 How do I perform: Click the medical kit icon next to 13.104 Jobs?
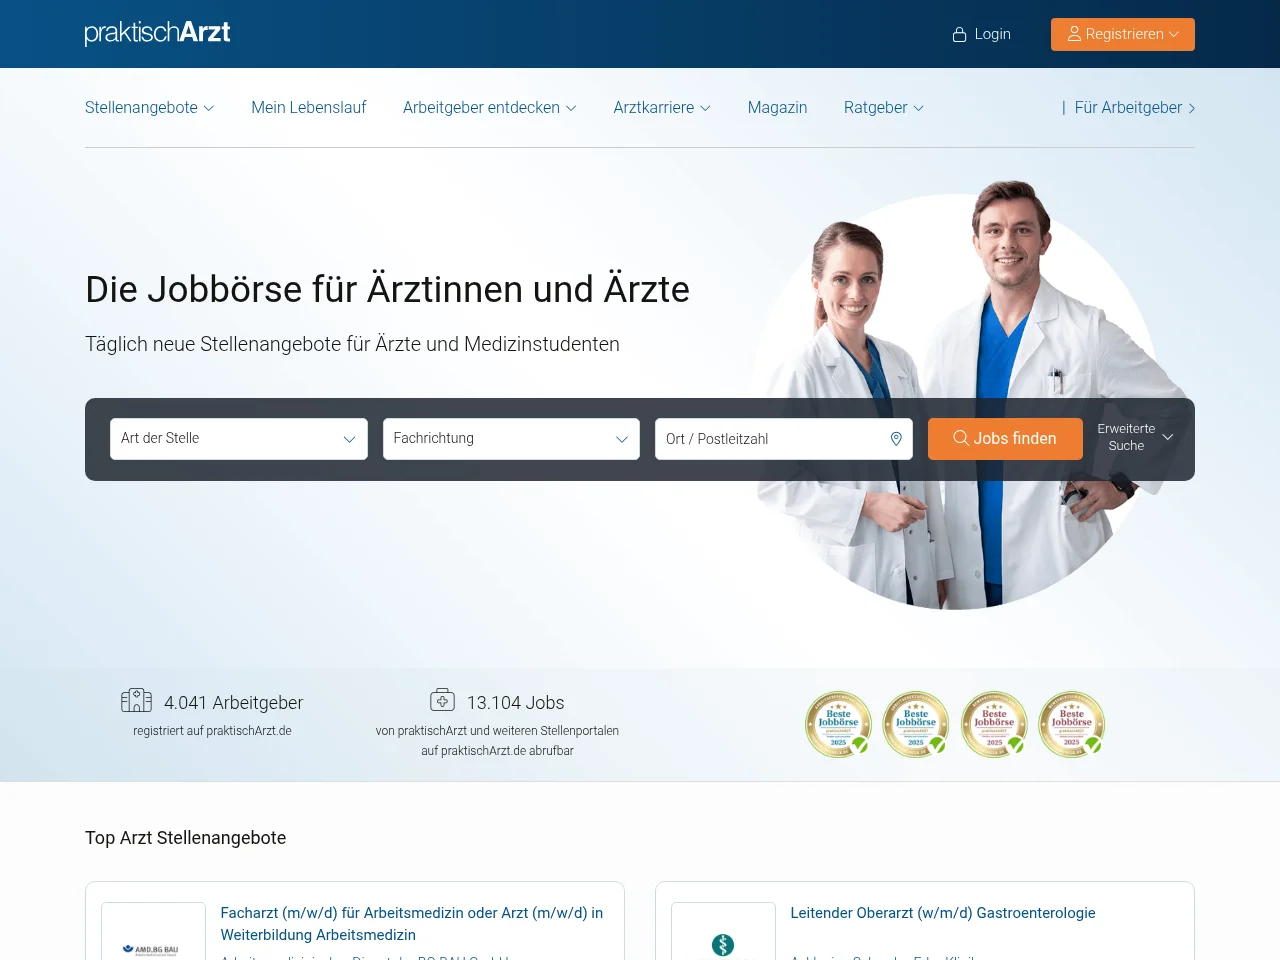click(442, 700)
